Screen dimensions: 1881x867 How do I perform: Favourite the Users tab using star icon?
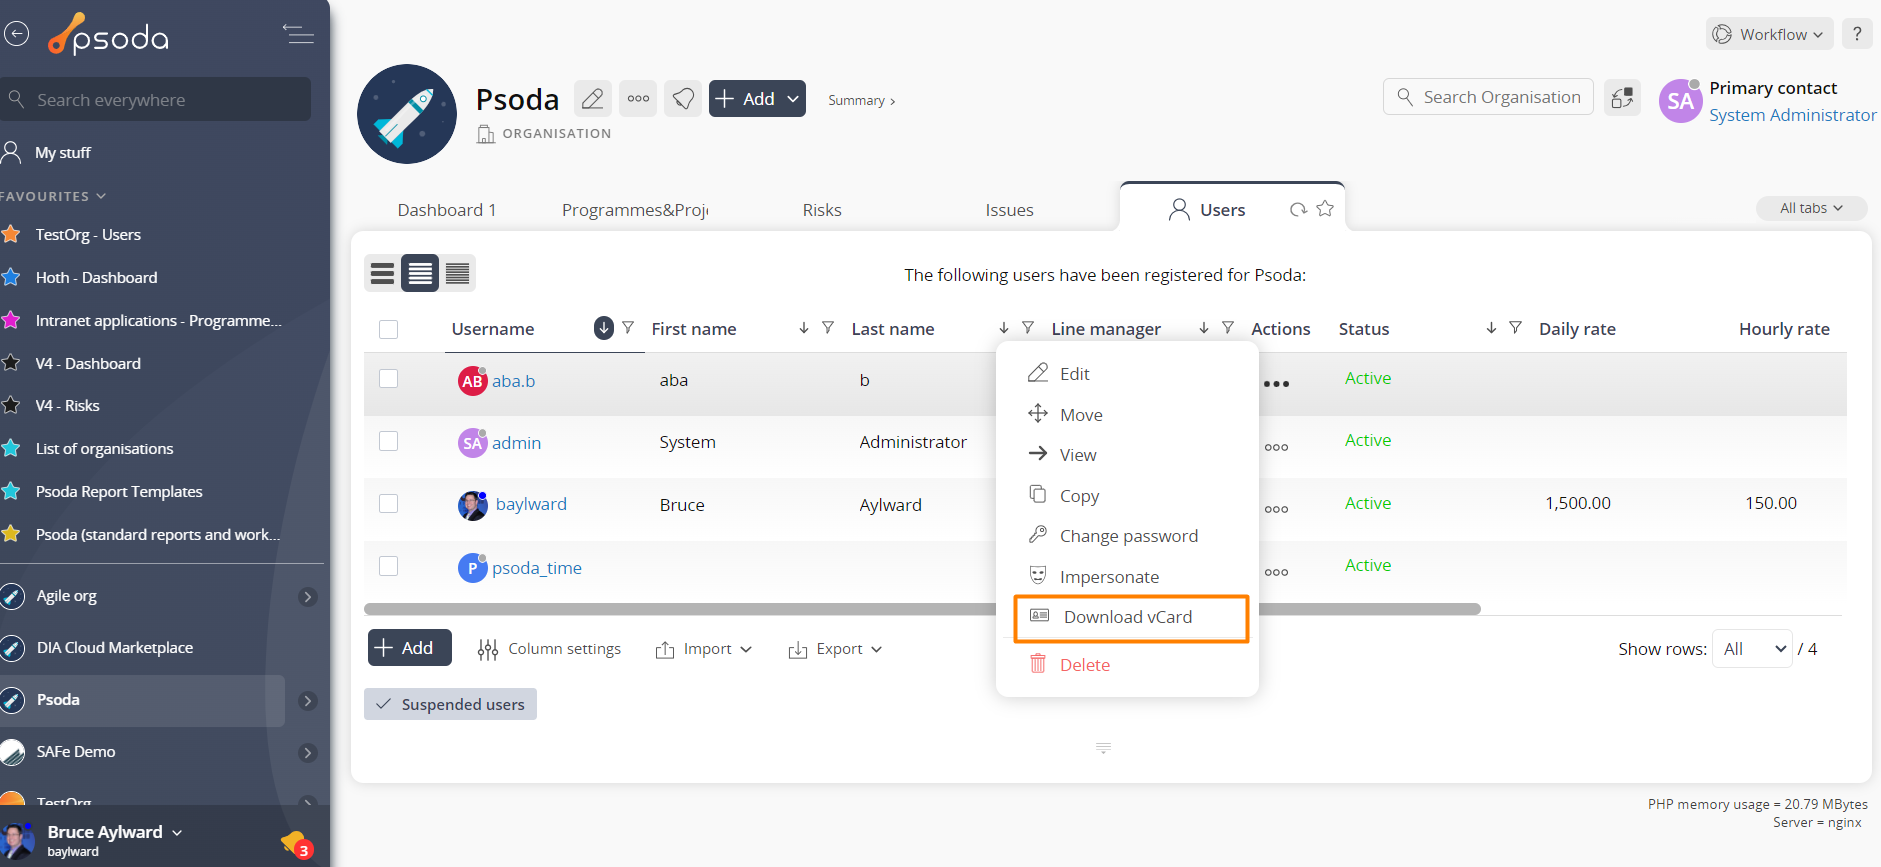click(1325, 209)
